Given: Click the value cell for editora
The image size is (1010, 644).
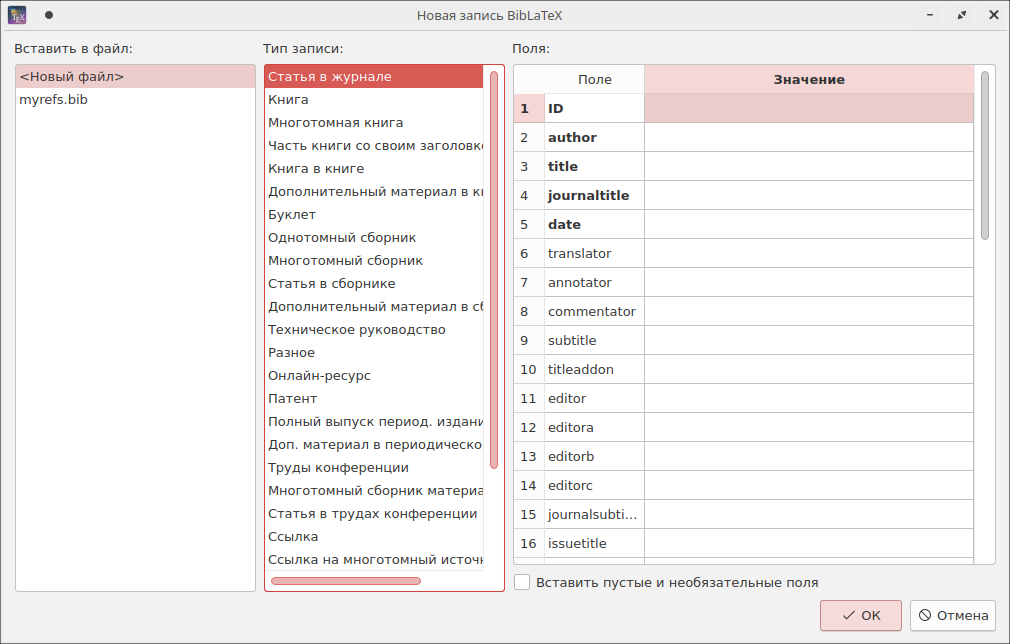Looking at the screenshot, I should [x=809, y=427].
